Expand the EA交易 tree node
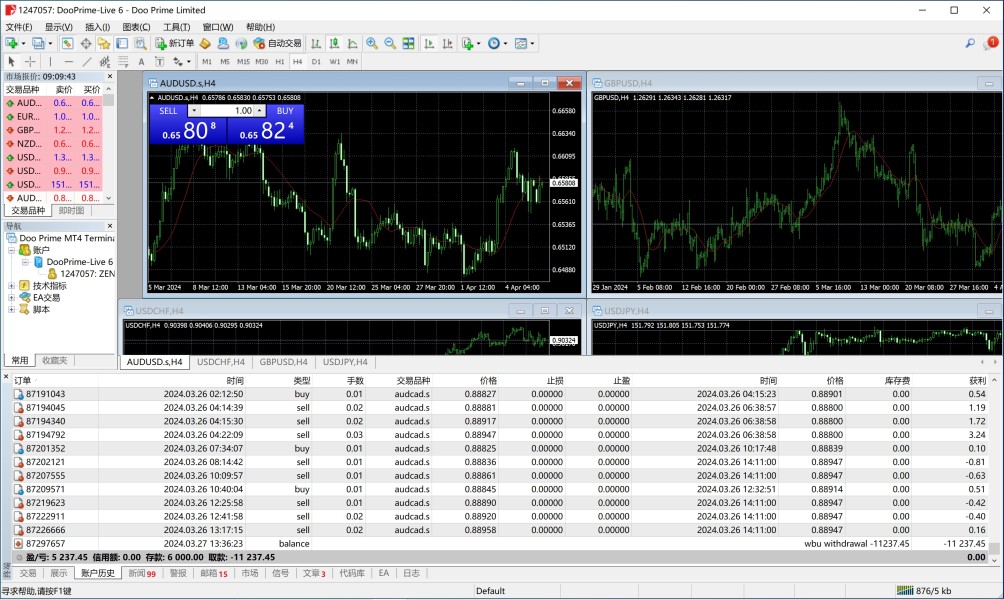The height and width of the screenshot is (600, 1004). [11, 297]
